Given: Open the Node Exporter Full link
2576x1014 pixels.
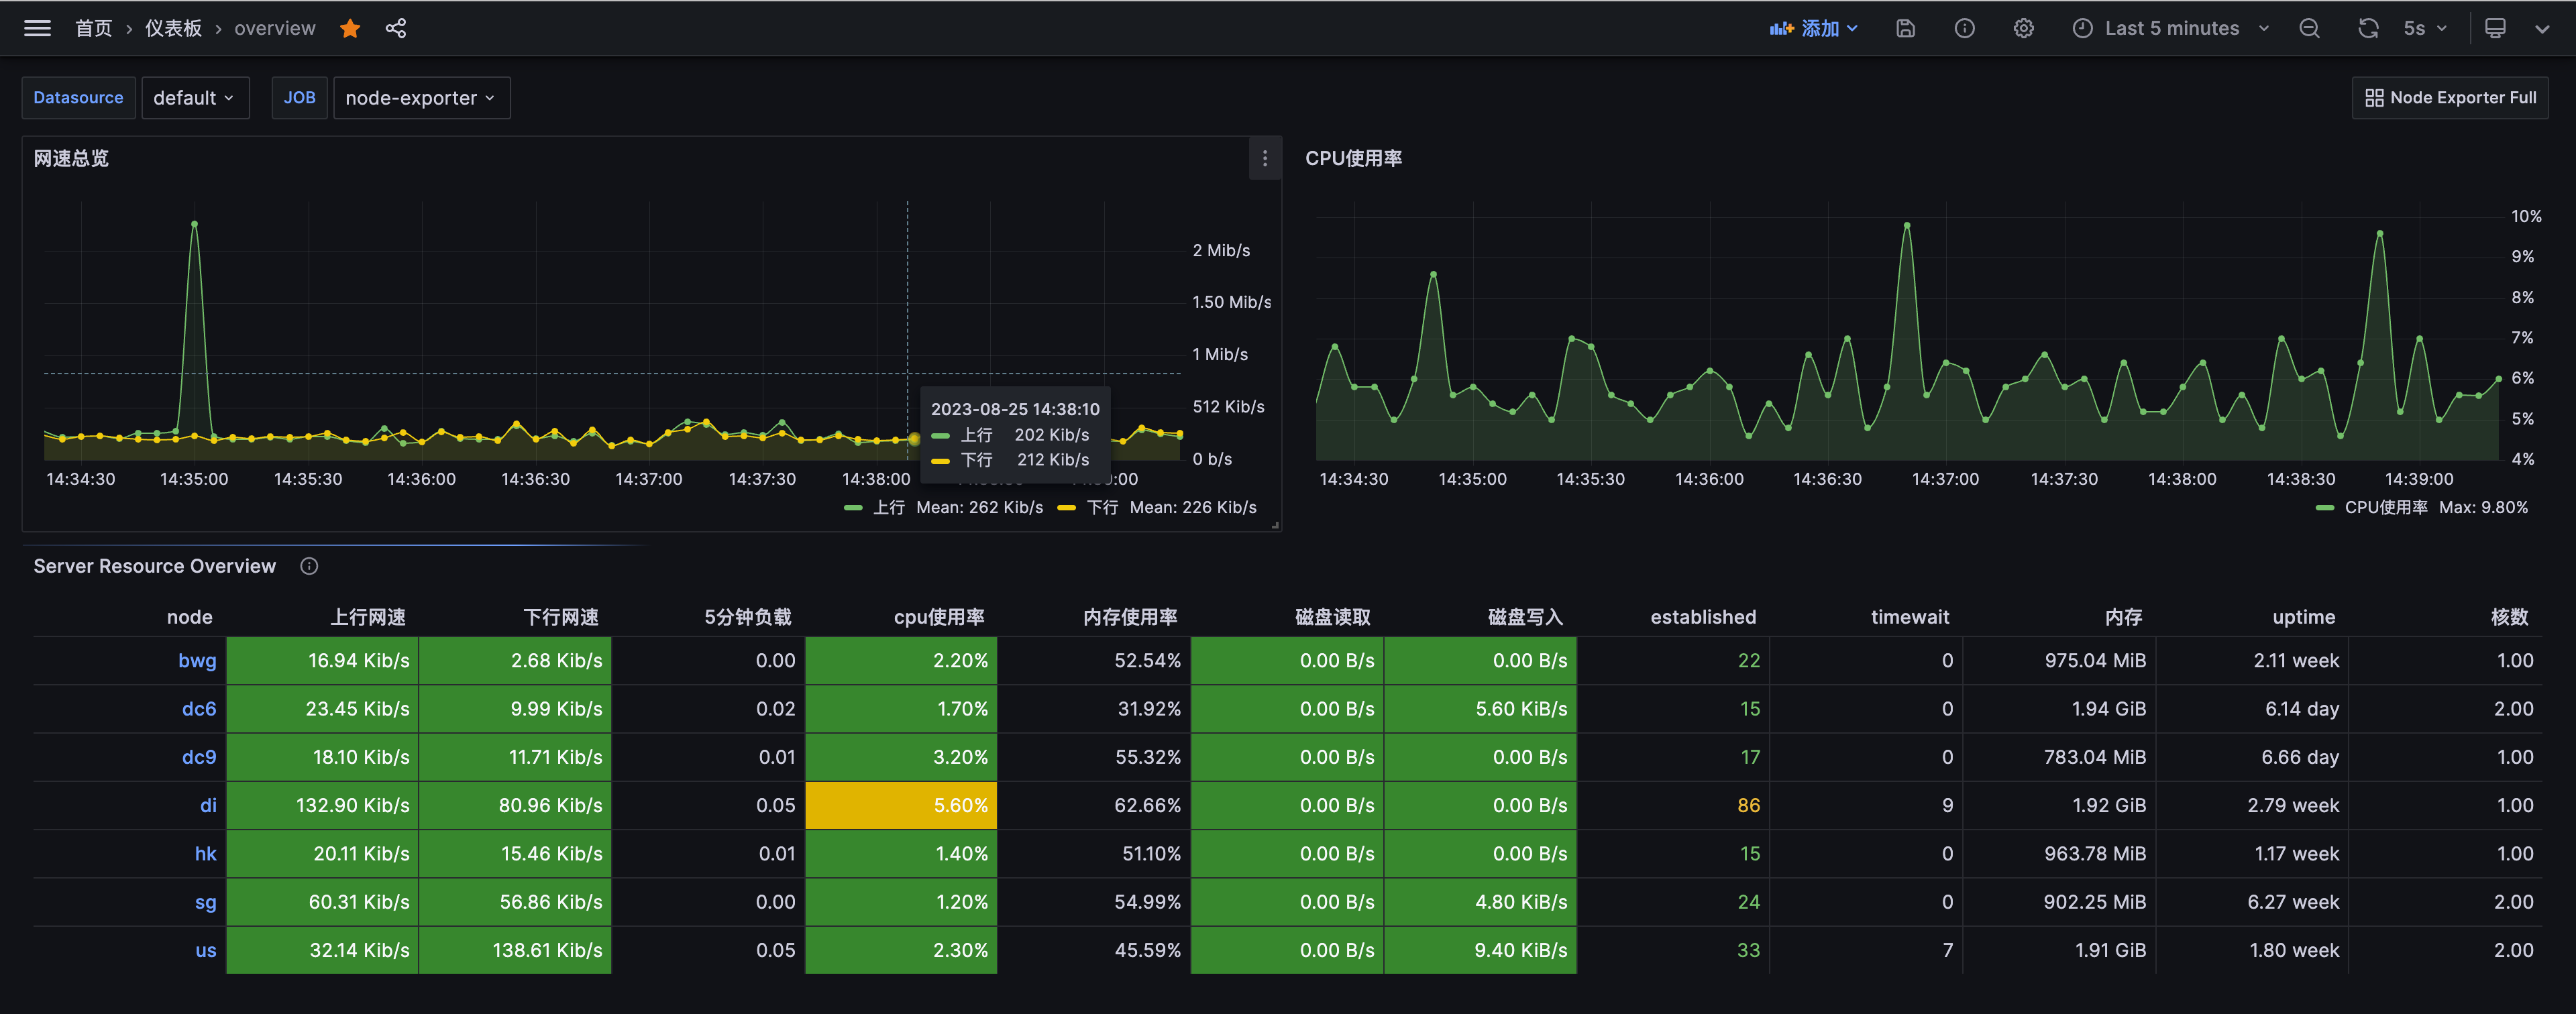Looking at the screenshot, I should click(2449, 98).
